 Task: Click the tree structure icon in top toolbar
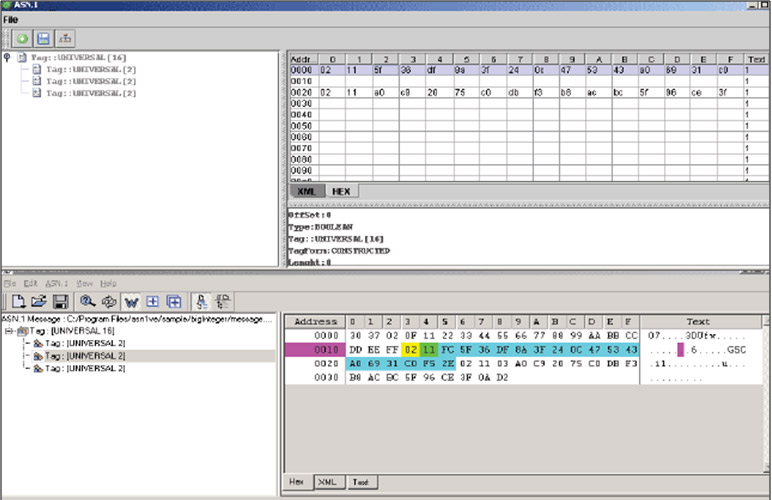(66, 38)
